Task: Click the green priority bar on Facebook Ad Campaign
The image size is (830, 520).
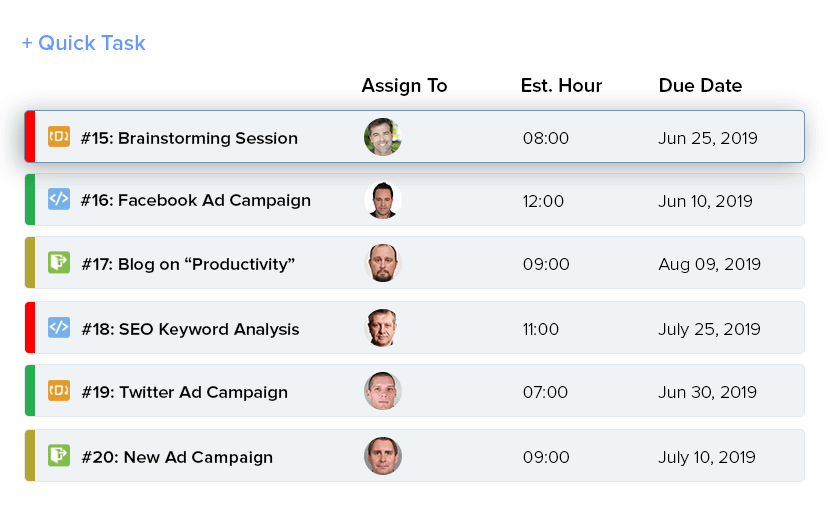Action: pyautogui.click(x=30, y=200)
